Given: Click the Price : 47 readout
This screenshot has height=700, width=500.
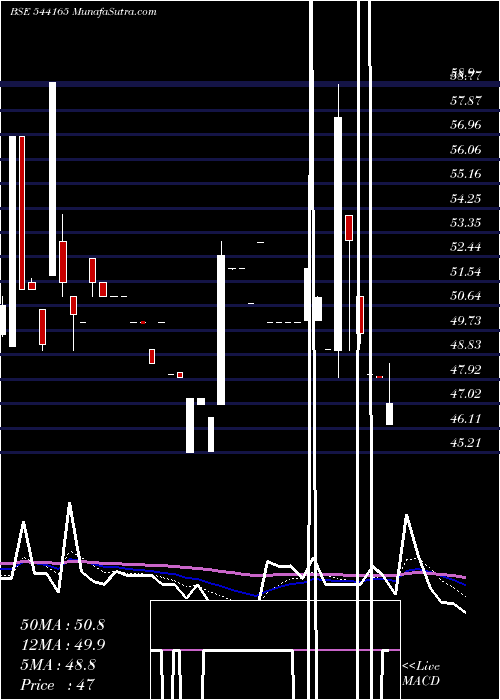Looking at the screenshot, I should 58,685.
